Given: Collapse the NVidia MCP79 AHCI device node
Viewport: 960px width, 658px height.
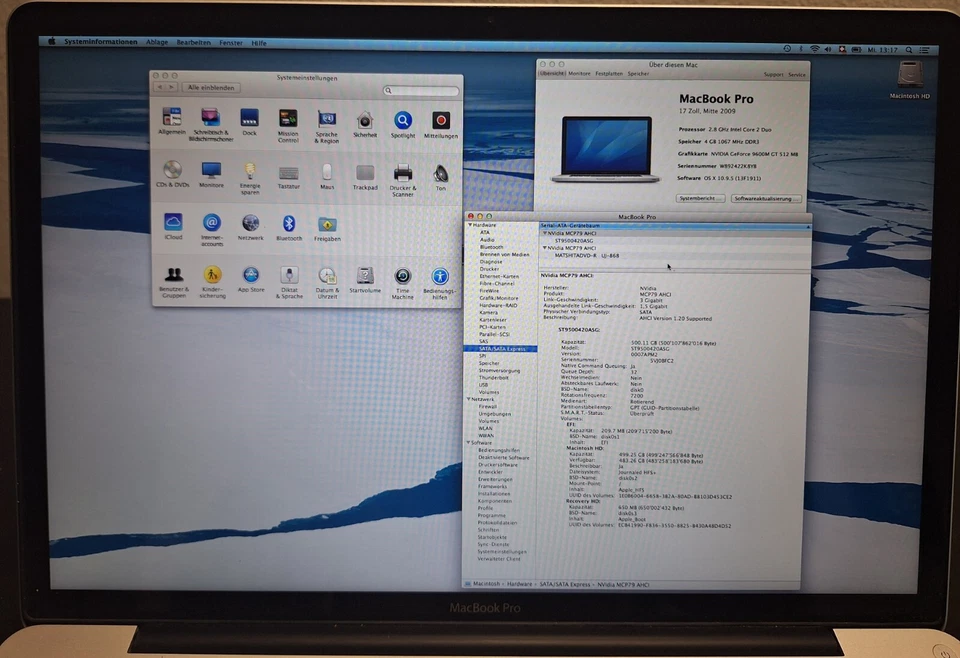Looking at the screenshot, I should coord(544,234).
